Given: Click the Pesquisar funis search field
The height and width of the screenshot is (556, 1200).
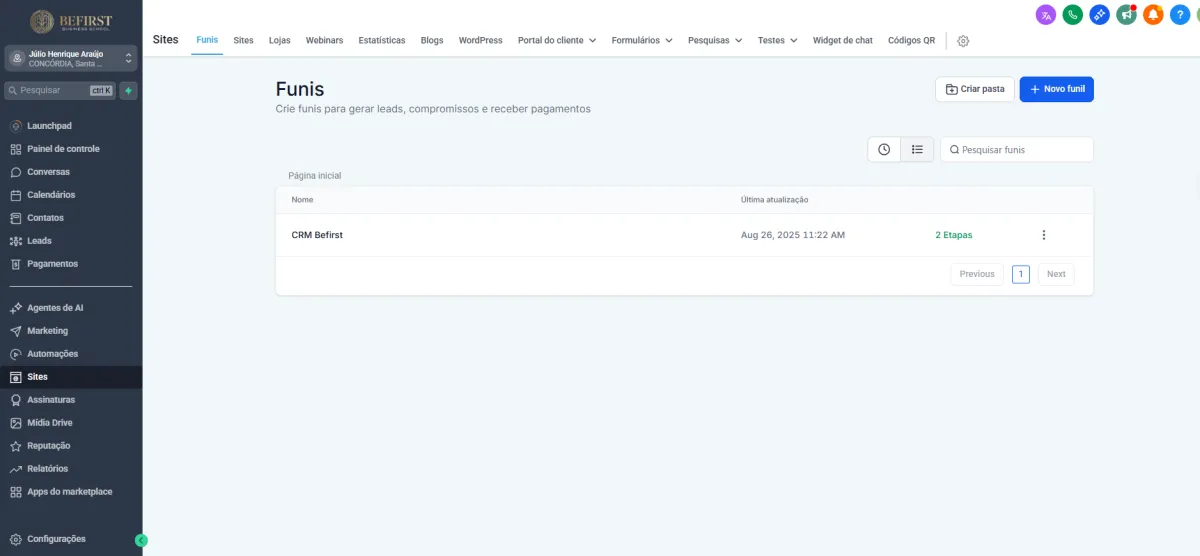Looking at the screenshot, I should pos(1017,149).
